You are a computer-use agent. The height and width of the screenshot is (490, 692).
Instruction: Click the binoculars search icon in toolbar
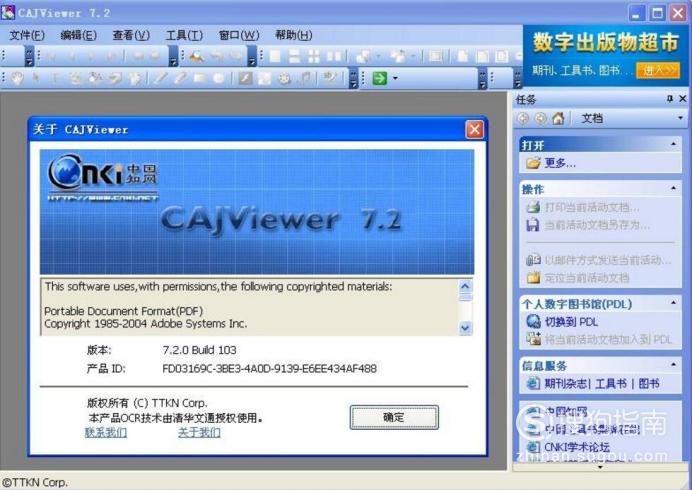point(196,56)
